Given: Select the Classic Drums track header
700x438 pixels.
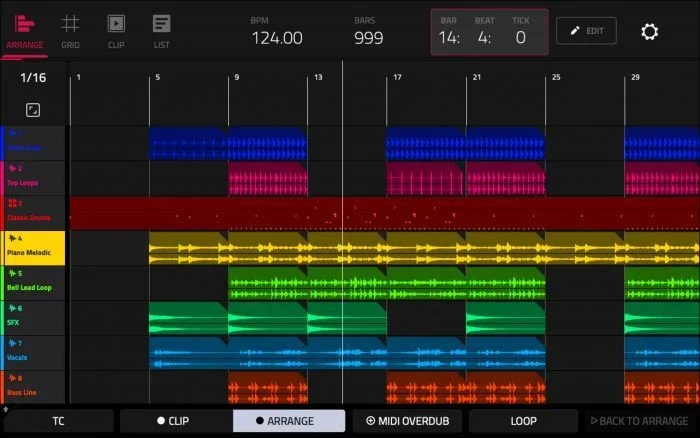Looking at the screenshot, I should [34, 213].
